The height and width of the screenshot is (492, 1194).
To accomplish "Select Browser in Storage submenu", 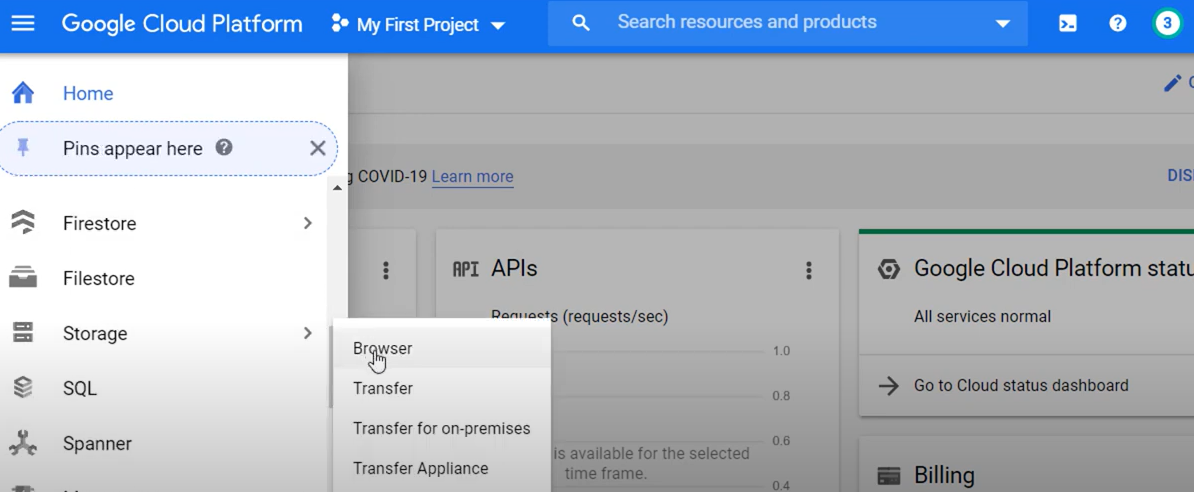I will click(442, 348).
